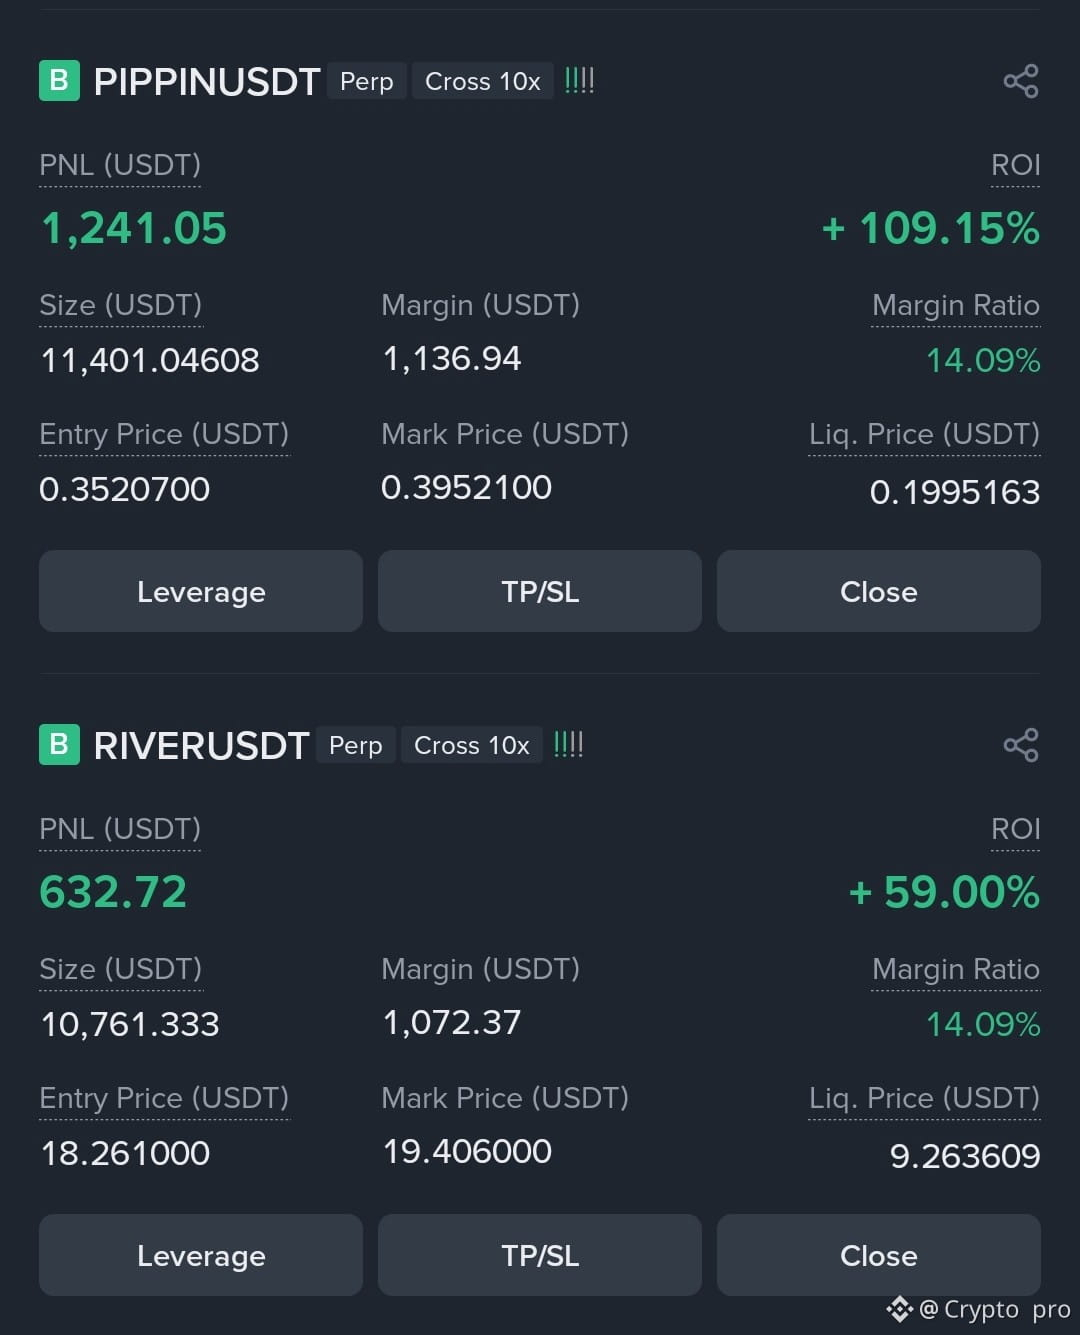Tap the RIVERUSDT Margin Ratio label

click(x=956, y=969)
